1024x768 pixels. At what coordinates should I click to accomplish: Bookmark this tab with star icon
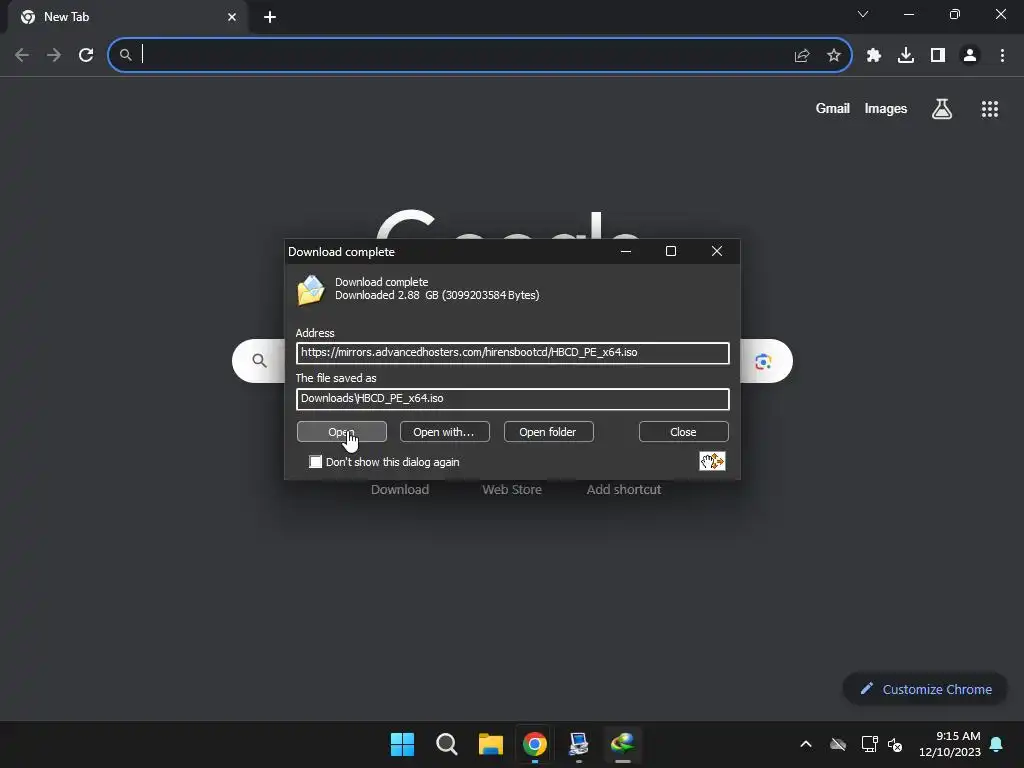pos(834,56)
